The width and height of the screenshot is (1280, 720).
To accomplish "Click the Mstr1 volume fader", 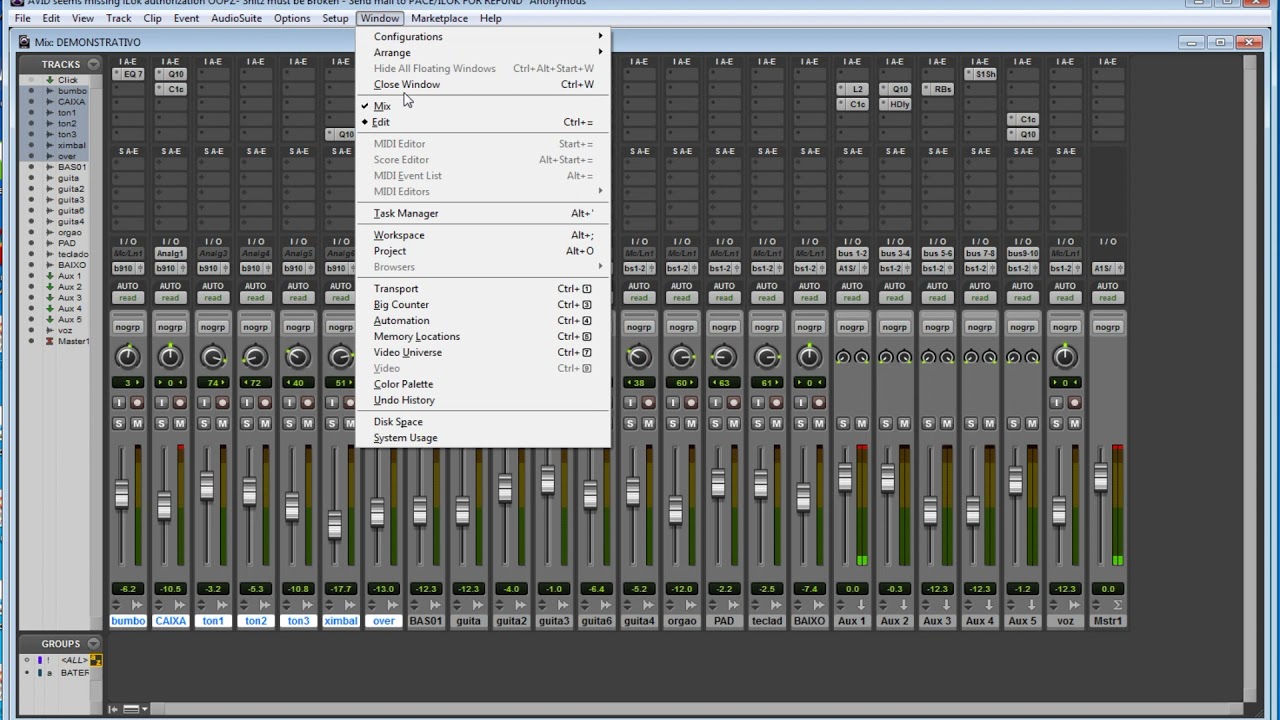I will click(1101, 477).
